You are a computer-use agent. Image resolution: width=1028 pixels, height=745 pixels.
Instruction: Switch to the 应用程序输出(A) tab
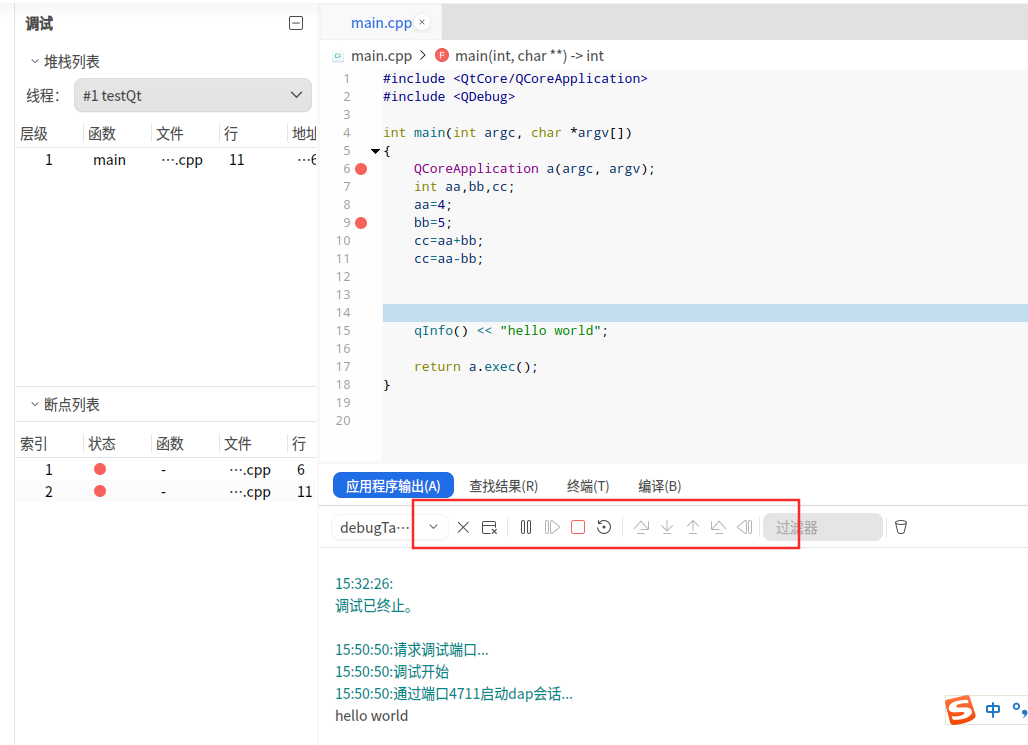393,486
